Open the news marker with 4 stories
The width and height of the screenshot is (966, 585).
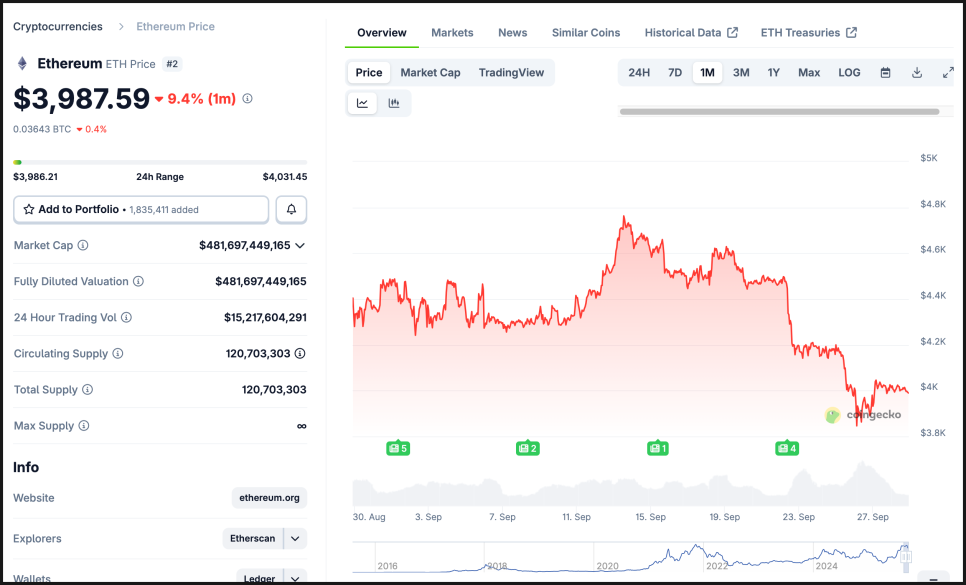tap(787, 448)
